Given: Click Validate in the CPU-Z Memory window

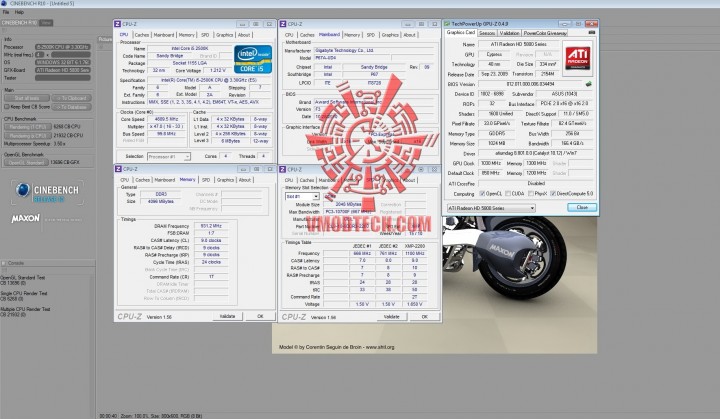Looking at the screenshot, I should click(x=227, y=317).
